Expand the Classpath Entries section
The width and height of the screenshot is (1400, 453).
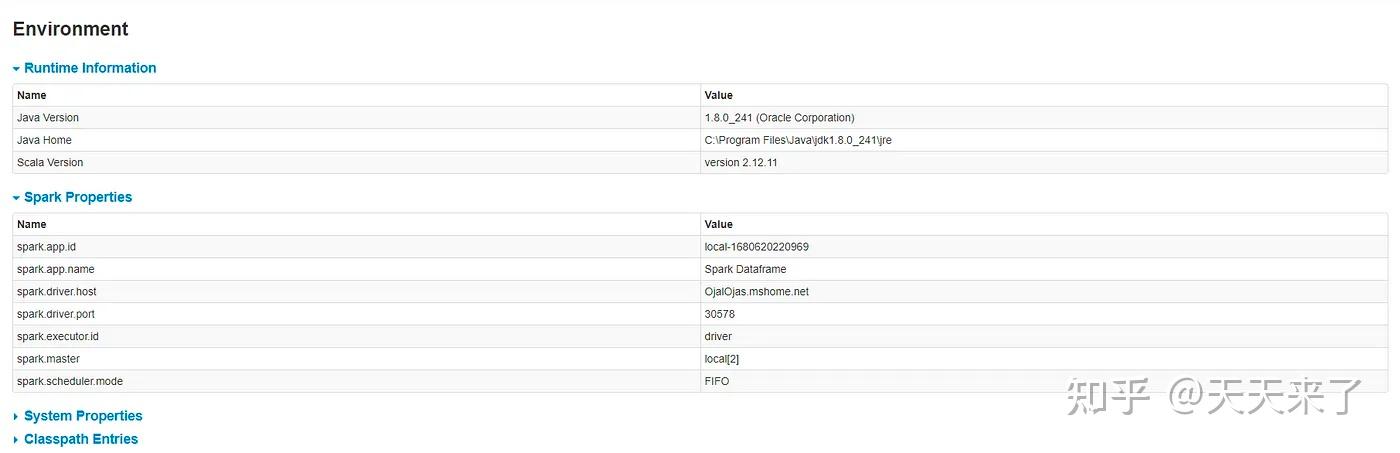click(x=81, y=439)
